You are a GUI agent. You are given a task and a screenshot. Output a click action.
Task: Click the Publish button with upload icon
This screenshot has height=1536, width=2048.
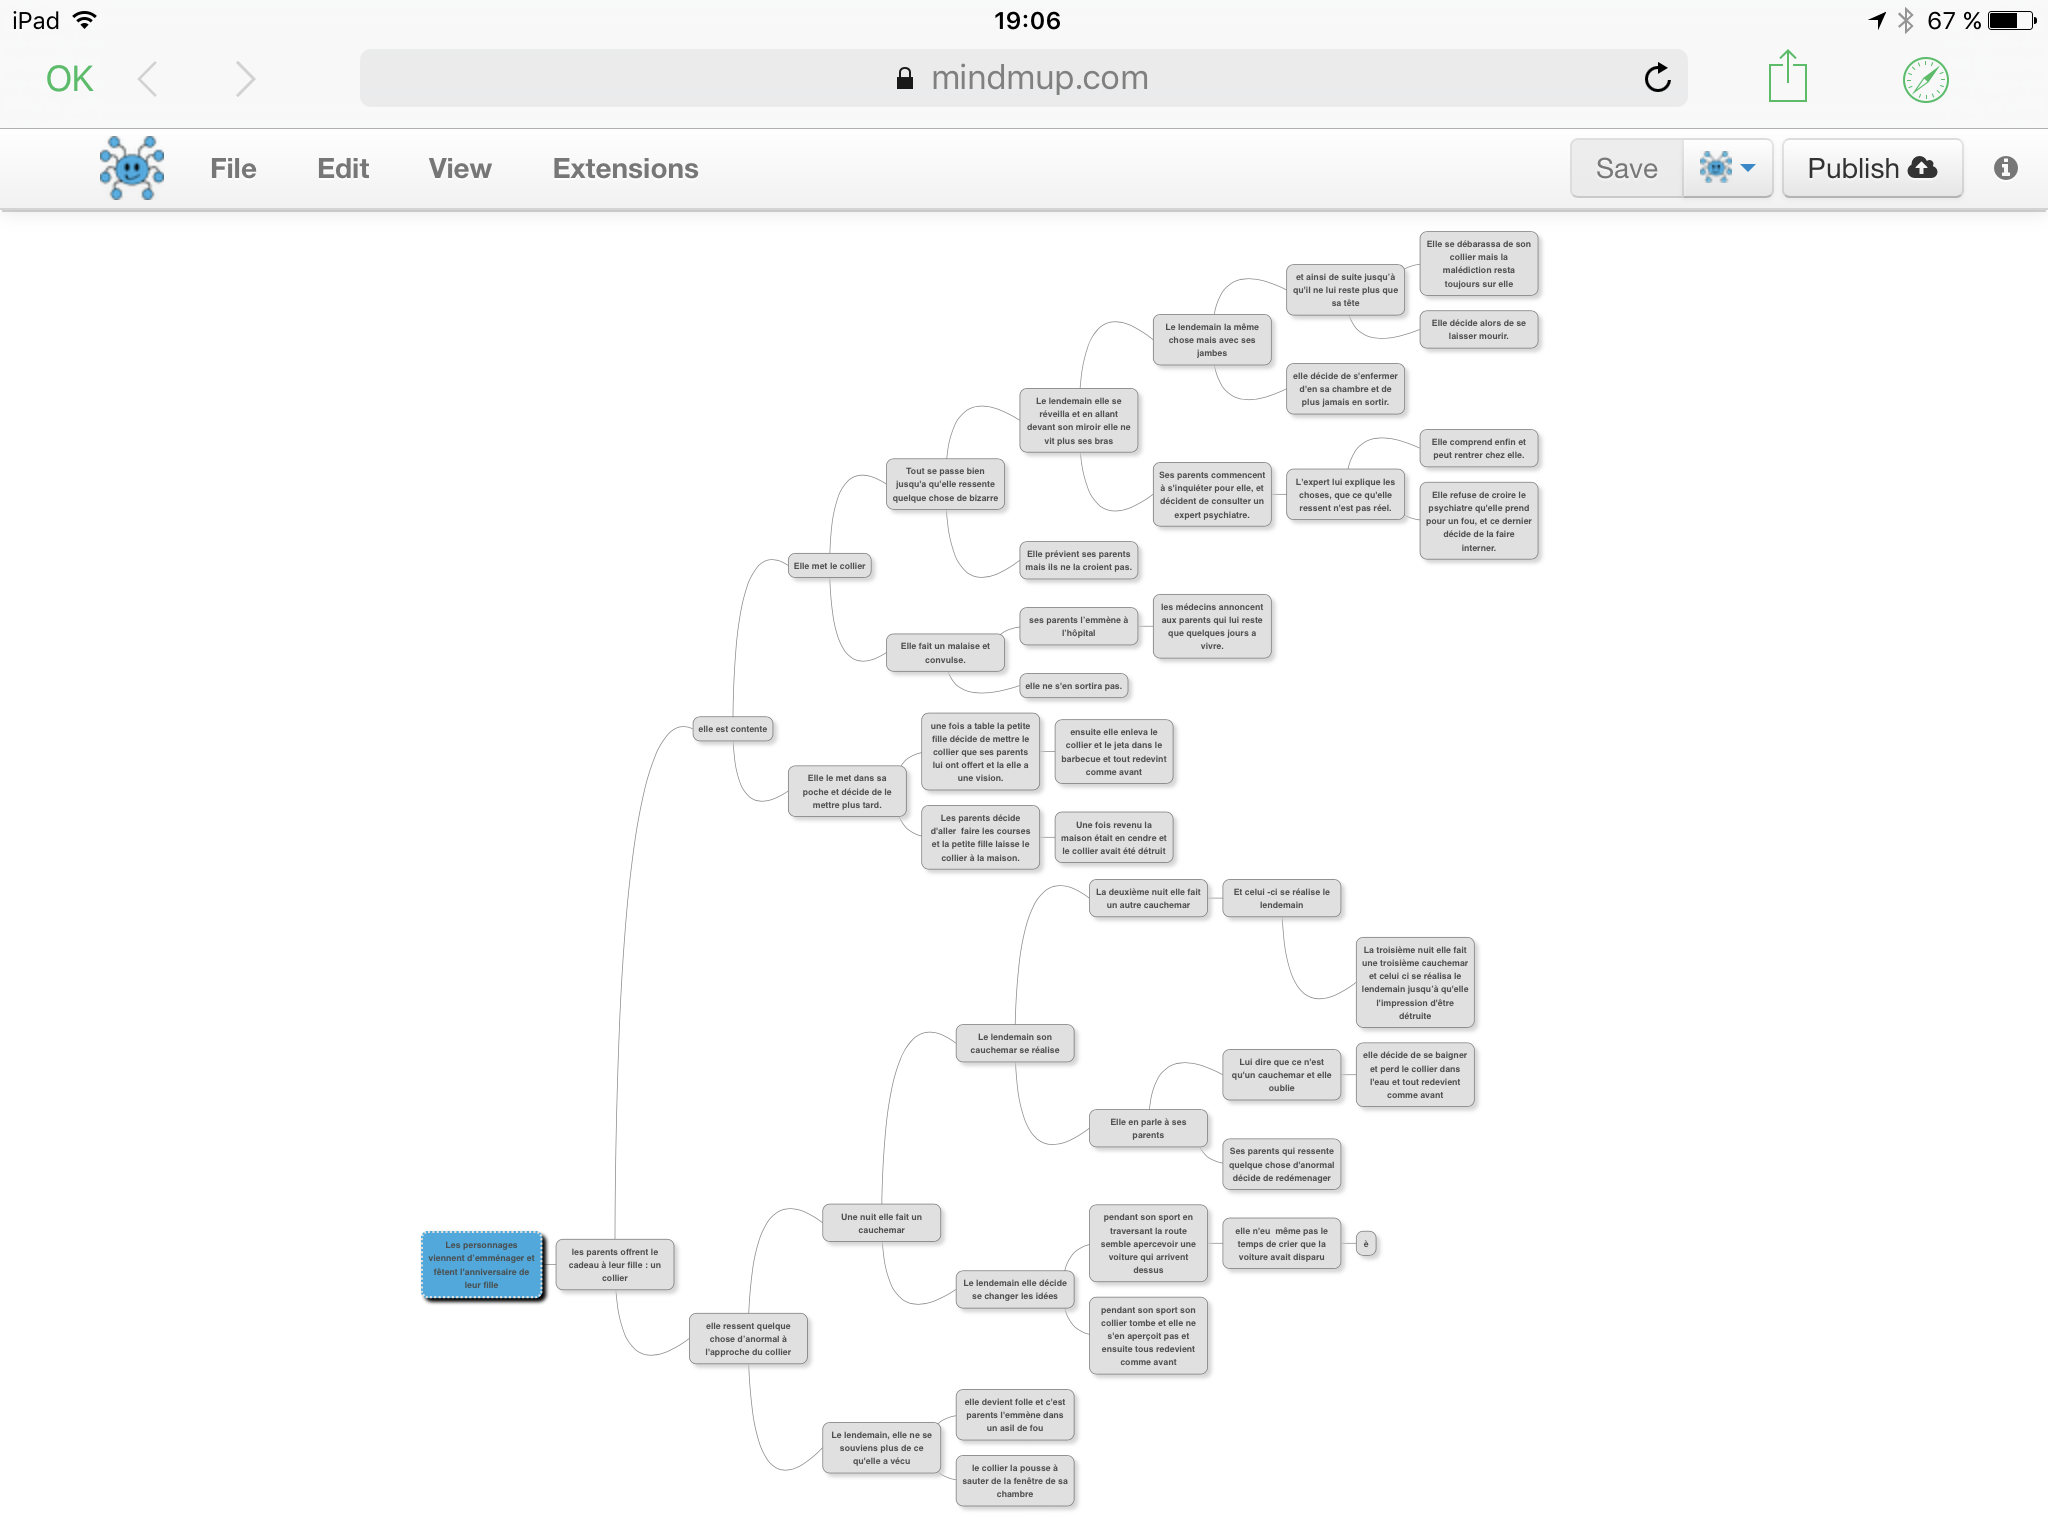(x=1871, y=168)
